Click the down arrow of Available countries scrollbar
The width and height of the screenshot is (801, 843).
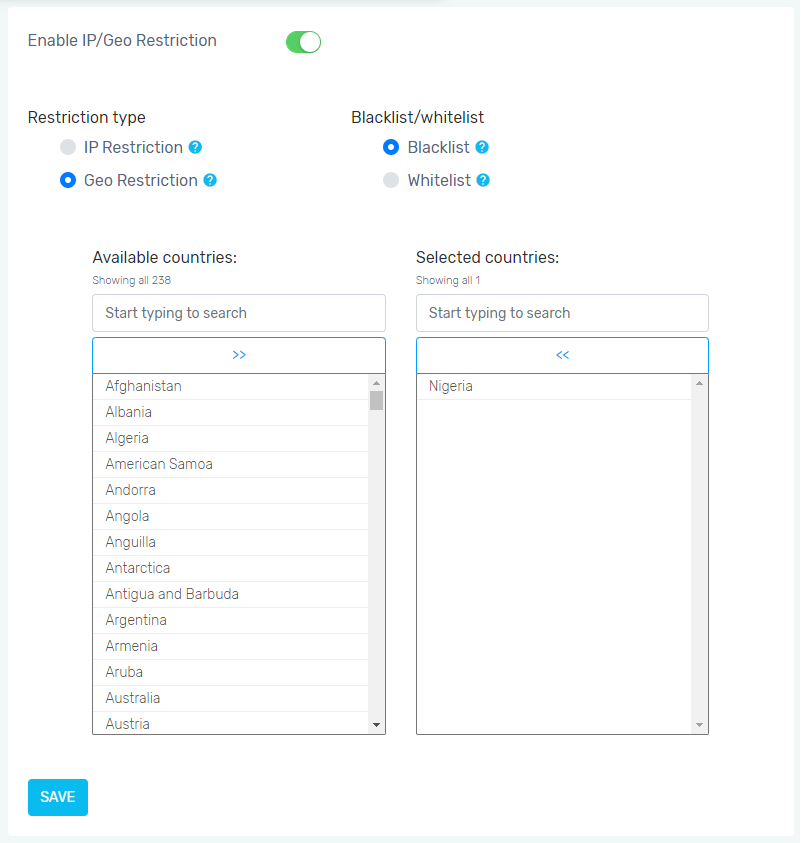pyautogui.click(x=376, y=725)
